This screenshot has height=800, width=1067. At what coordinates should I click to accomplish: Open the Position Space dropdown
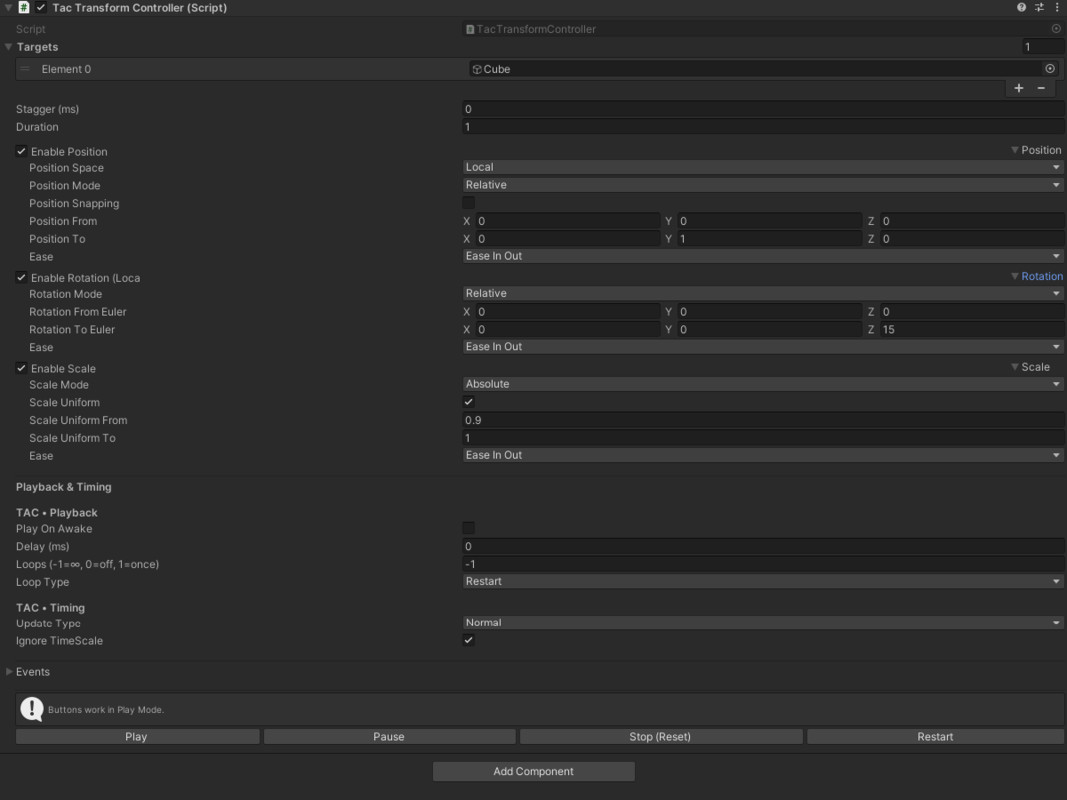point(762,167)
